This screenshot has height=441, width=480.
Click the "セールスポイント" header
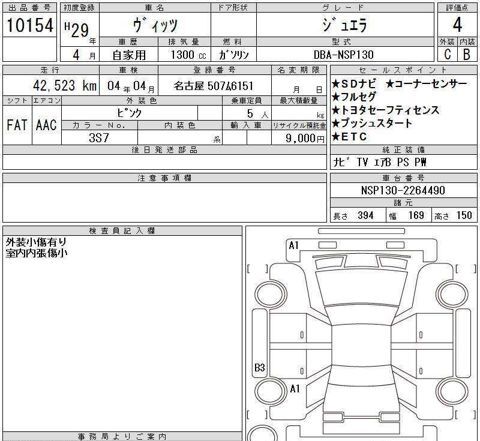(x=403, y=70)
